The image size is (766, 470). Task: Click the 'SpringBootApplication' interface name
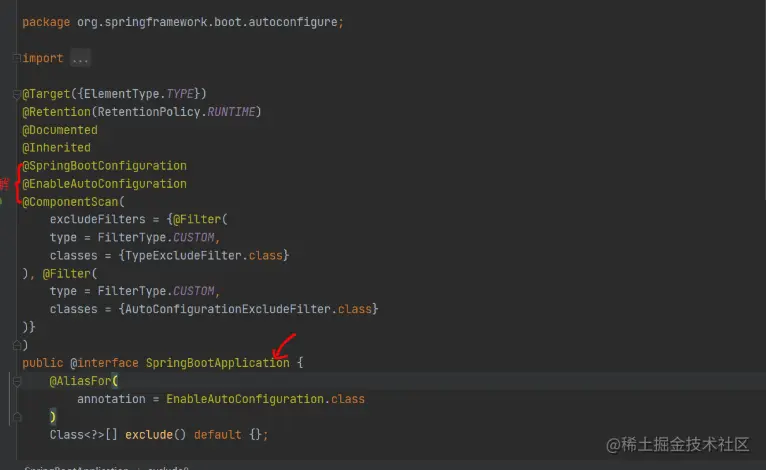217,363
